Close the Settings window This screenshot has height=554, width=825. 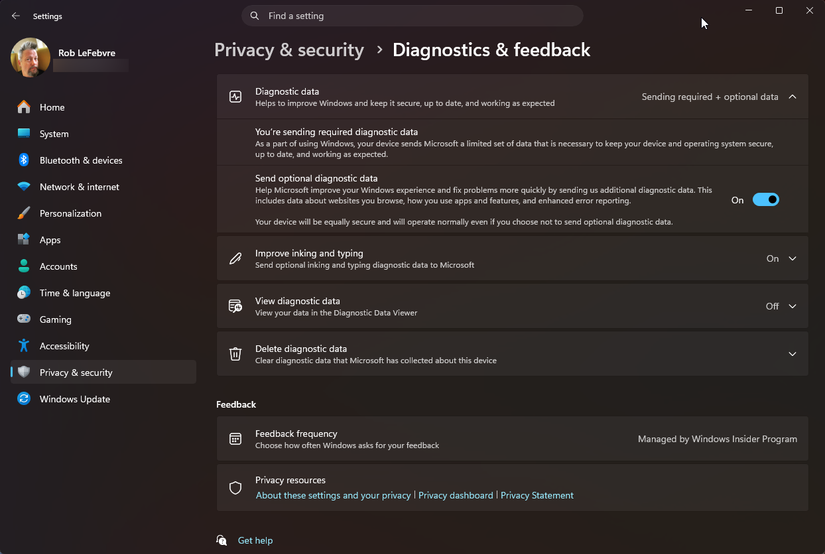pyautogui.click(x=809, y=11)
